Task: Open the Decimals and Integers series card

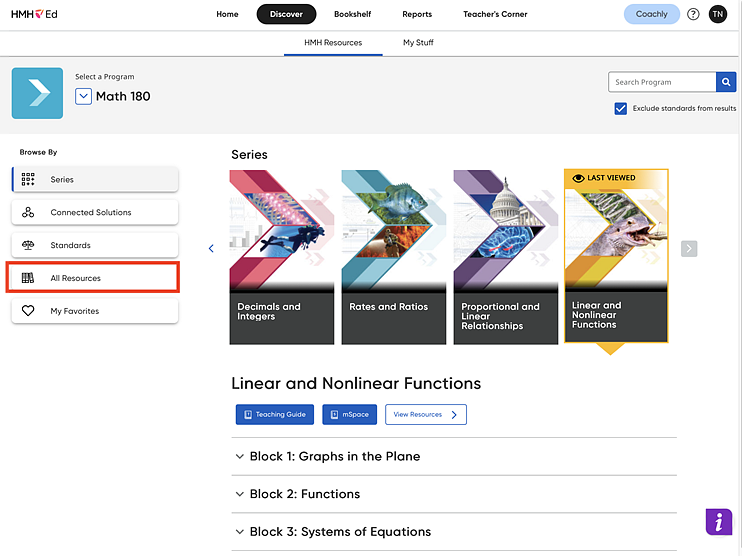Action: tap(282, 257)
